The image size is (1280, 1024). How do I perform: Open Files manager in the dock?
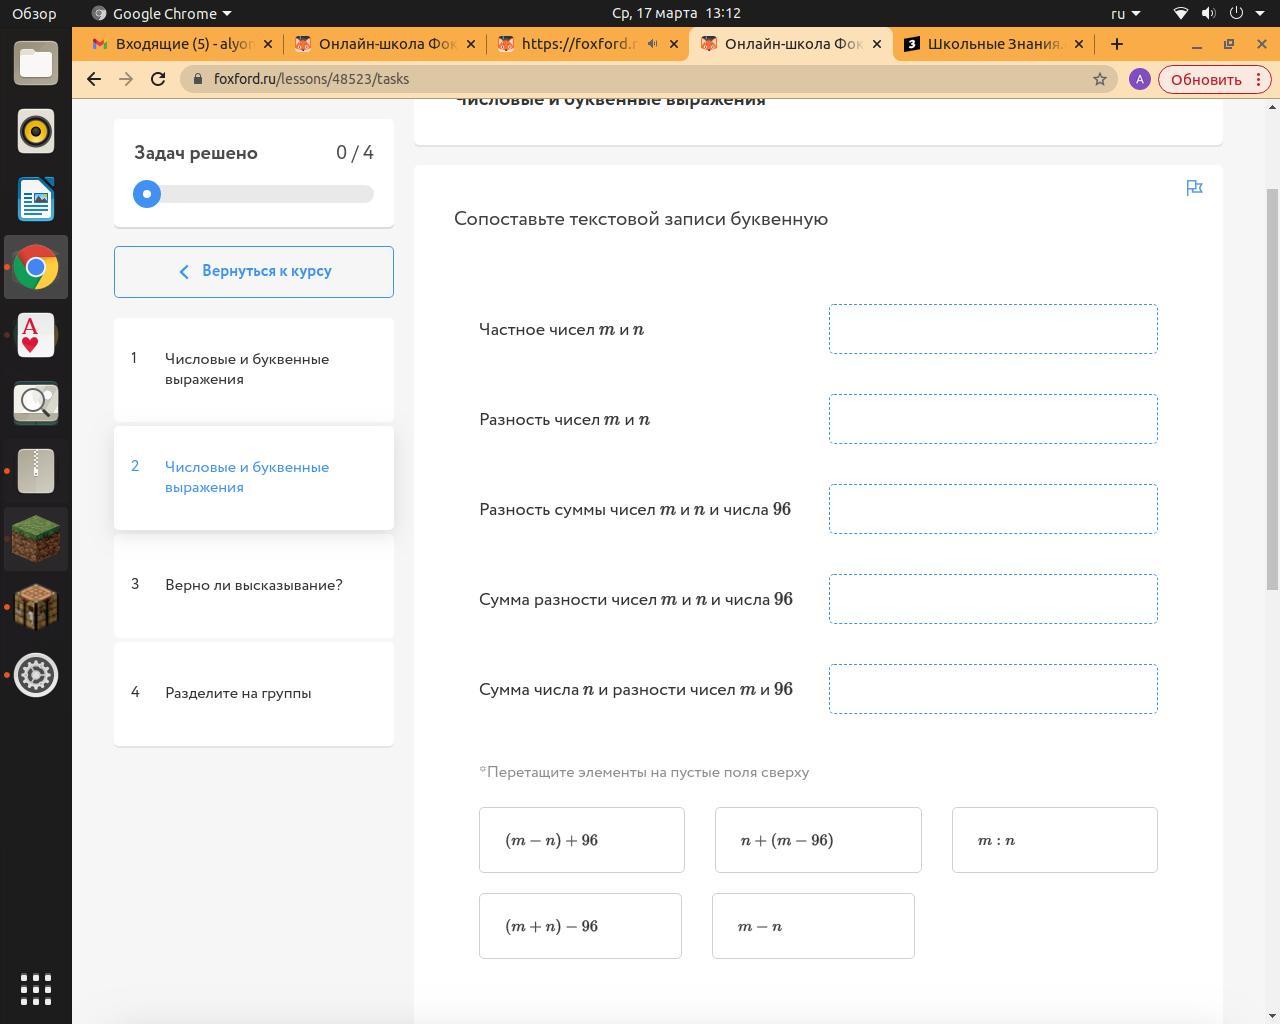pos(36,63)
